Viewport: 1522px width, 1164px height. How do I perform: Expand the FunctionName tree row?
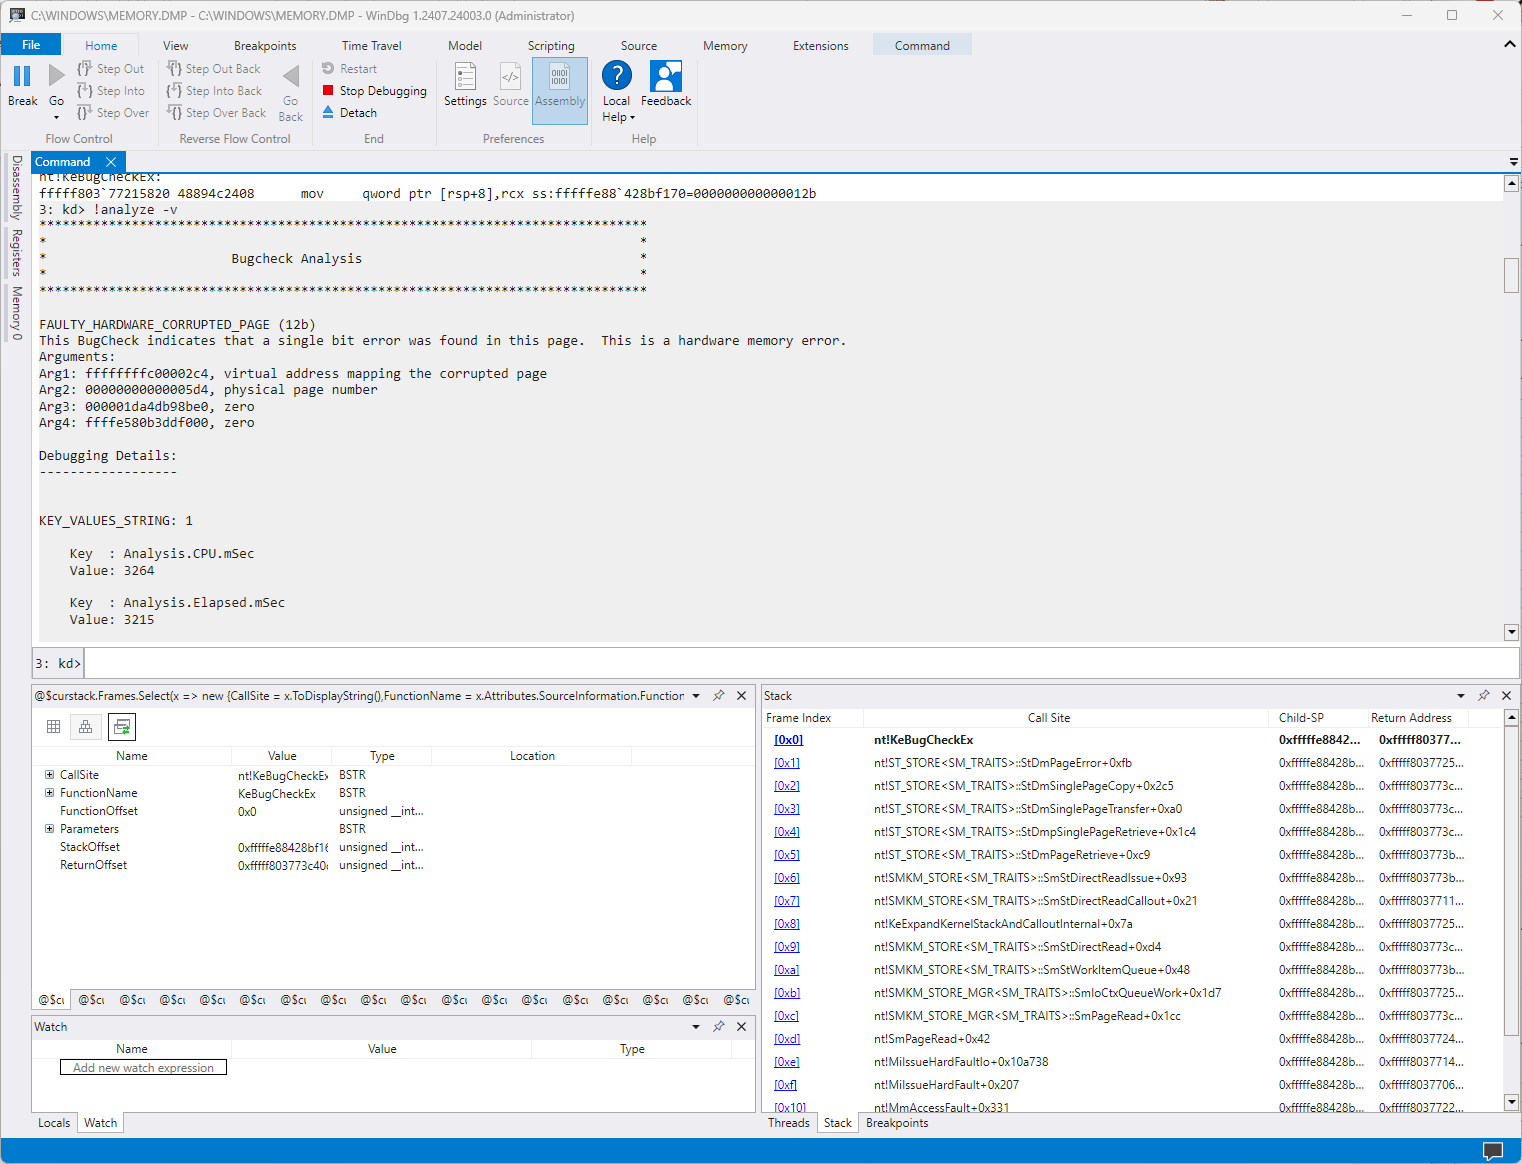(49, 792)
